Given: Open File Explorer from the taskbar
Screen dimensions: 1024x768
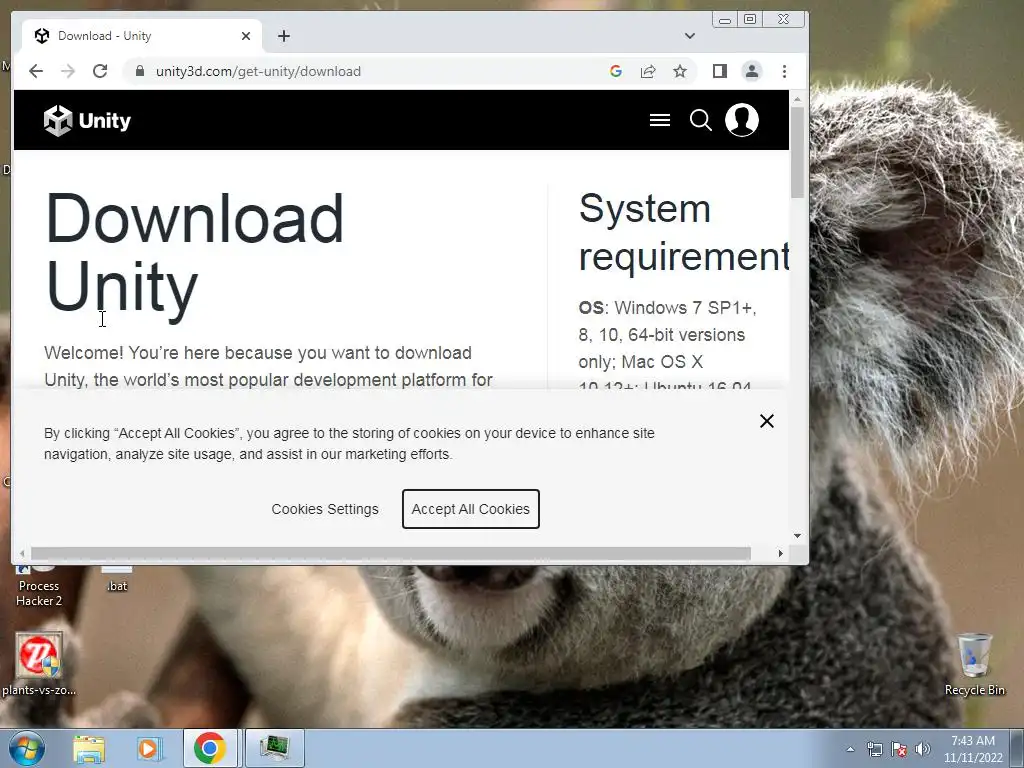Looking at the screenshot, I should point(89,748).
